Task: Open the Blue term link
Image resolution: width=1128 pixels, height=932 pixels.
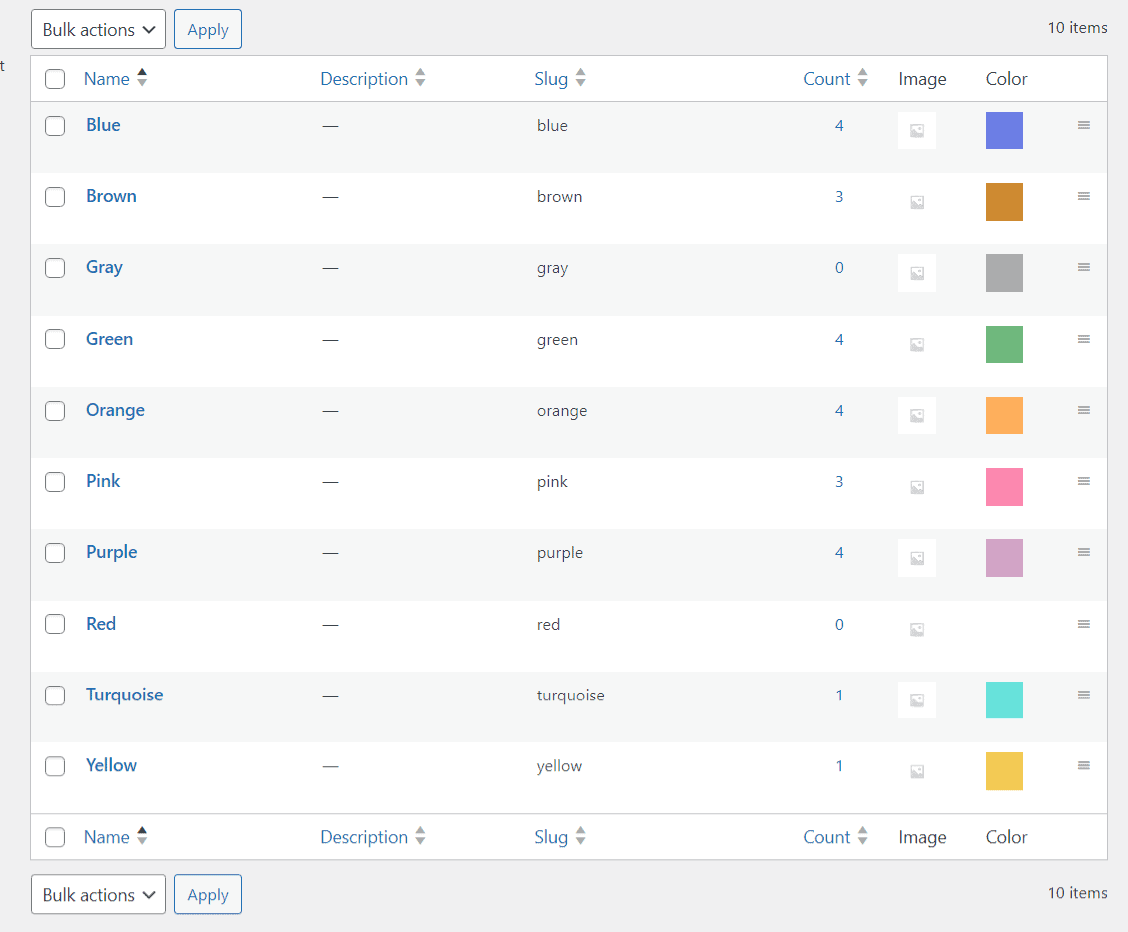Action: 103,125
